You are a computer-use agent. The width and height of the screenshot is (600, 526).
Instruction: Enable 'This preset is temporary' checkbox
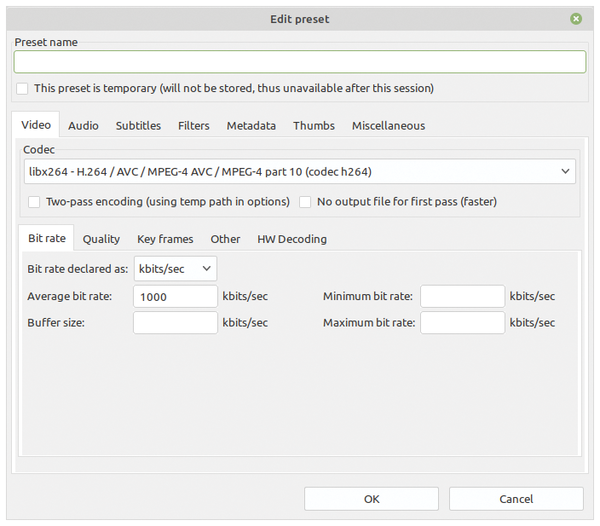pyautogui.click(x=22, y=88)
